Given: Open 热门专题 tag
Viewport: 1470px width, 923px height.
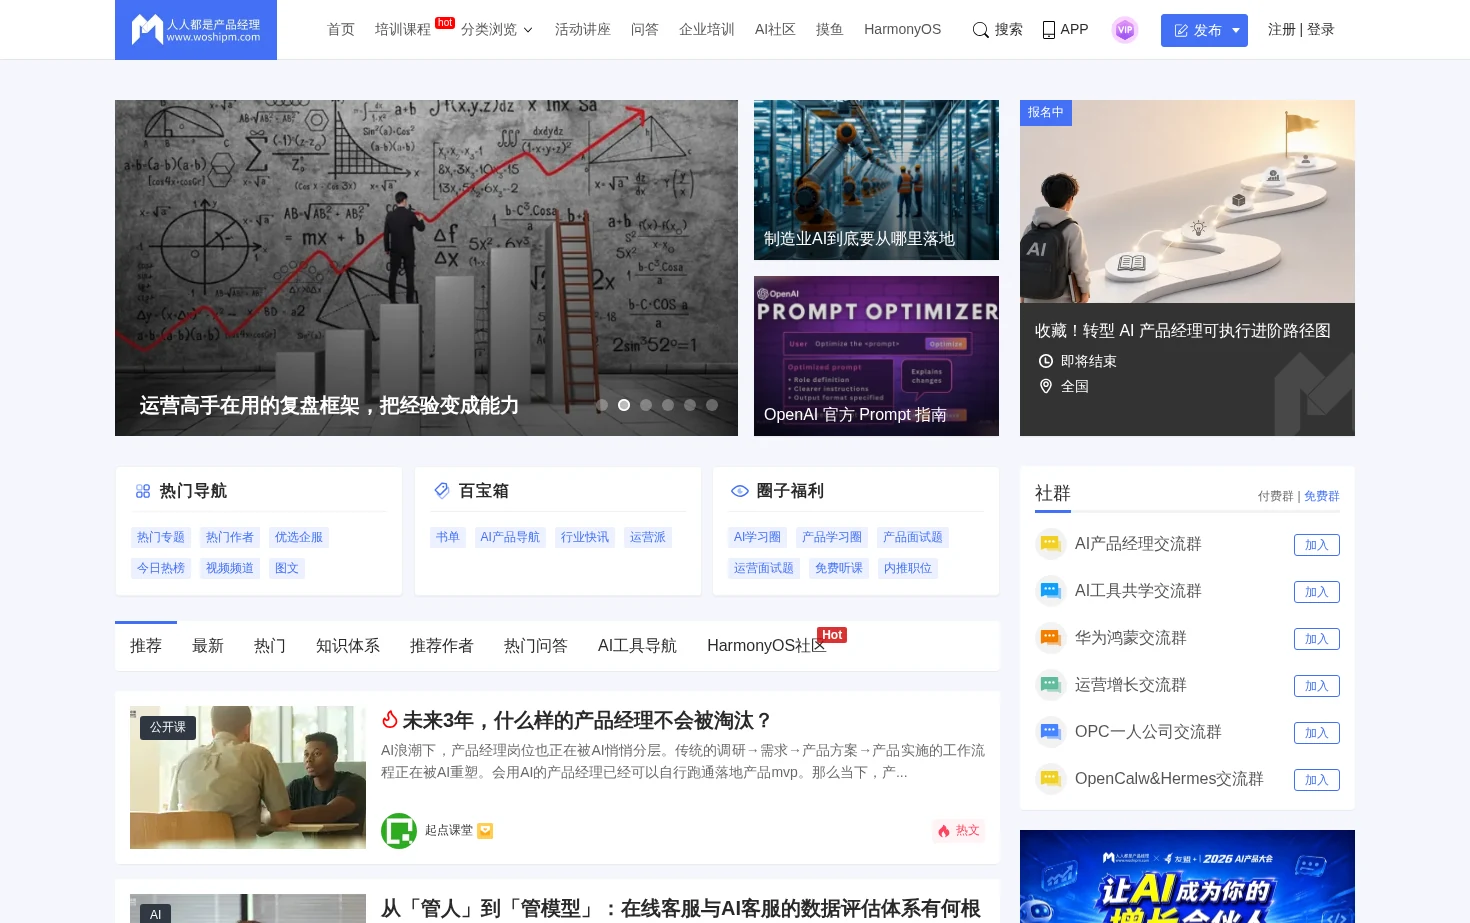Looking at the screenshot, I should click(161, 537).
